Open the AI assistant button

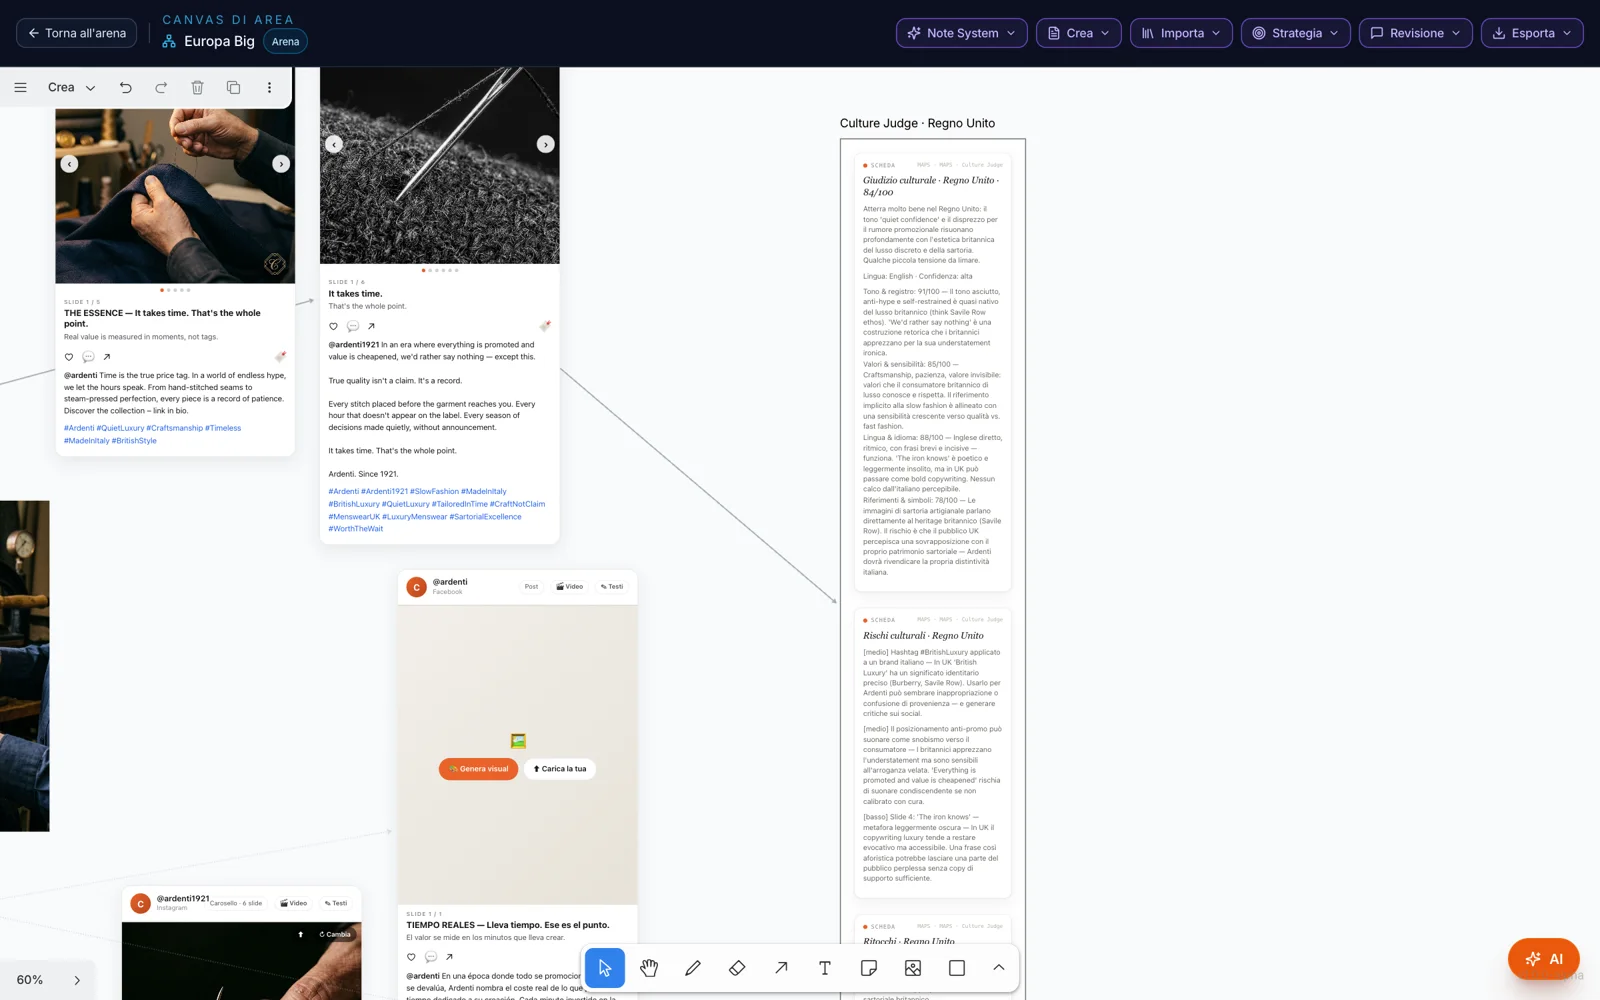[x=1544, y=959]
